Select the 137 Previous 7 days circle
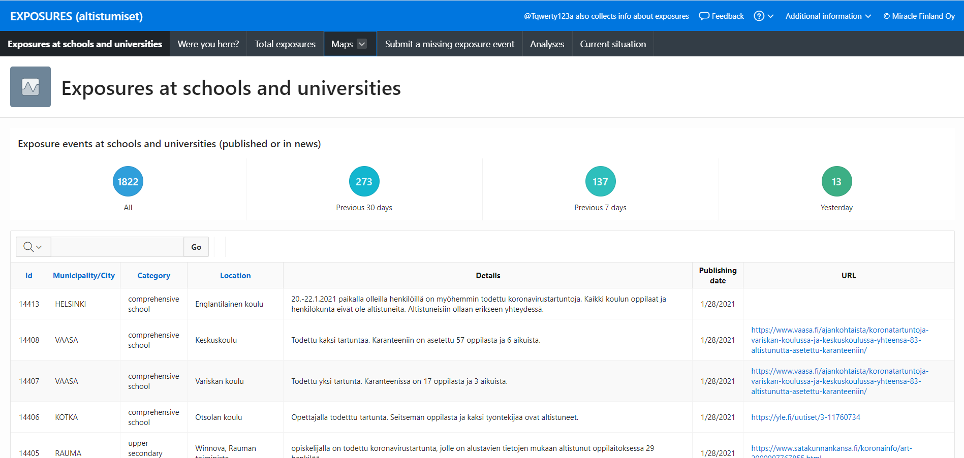Image resolution: width=964 pixels, height=458 pixels. 600,181
